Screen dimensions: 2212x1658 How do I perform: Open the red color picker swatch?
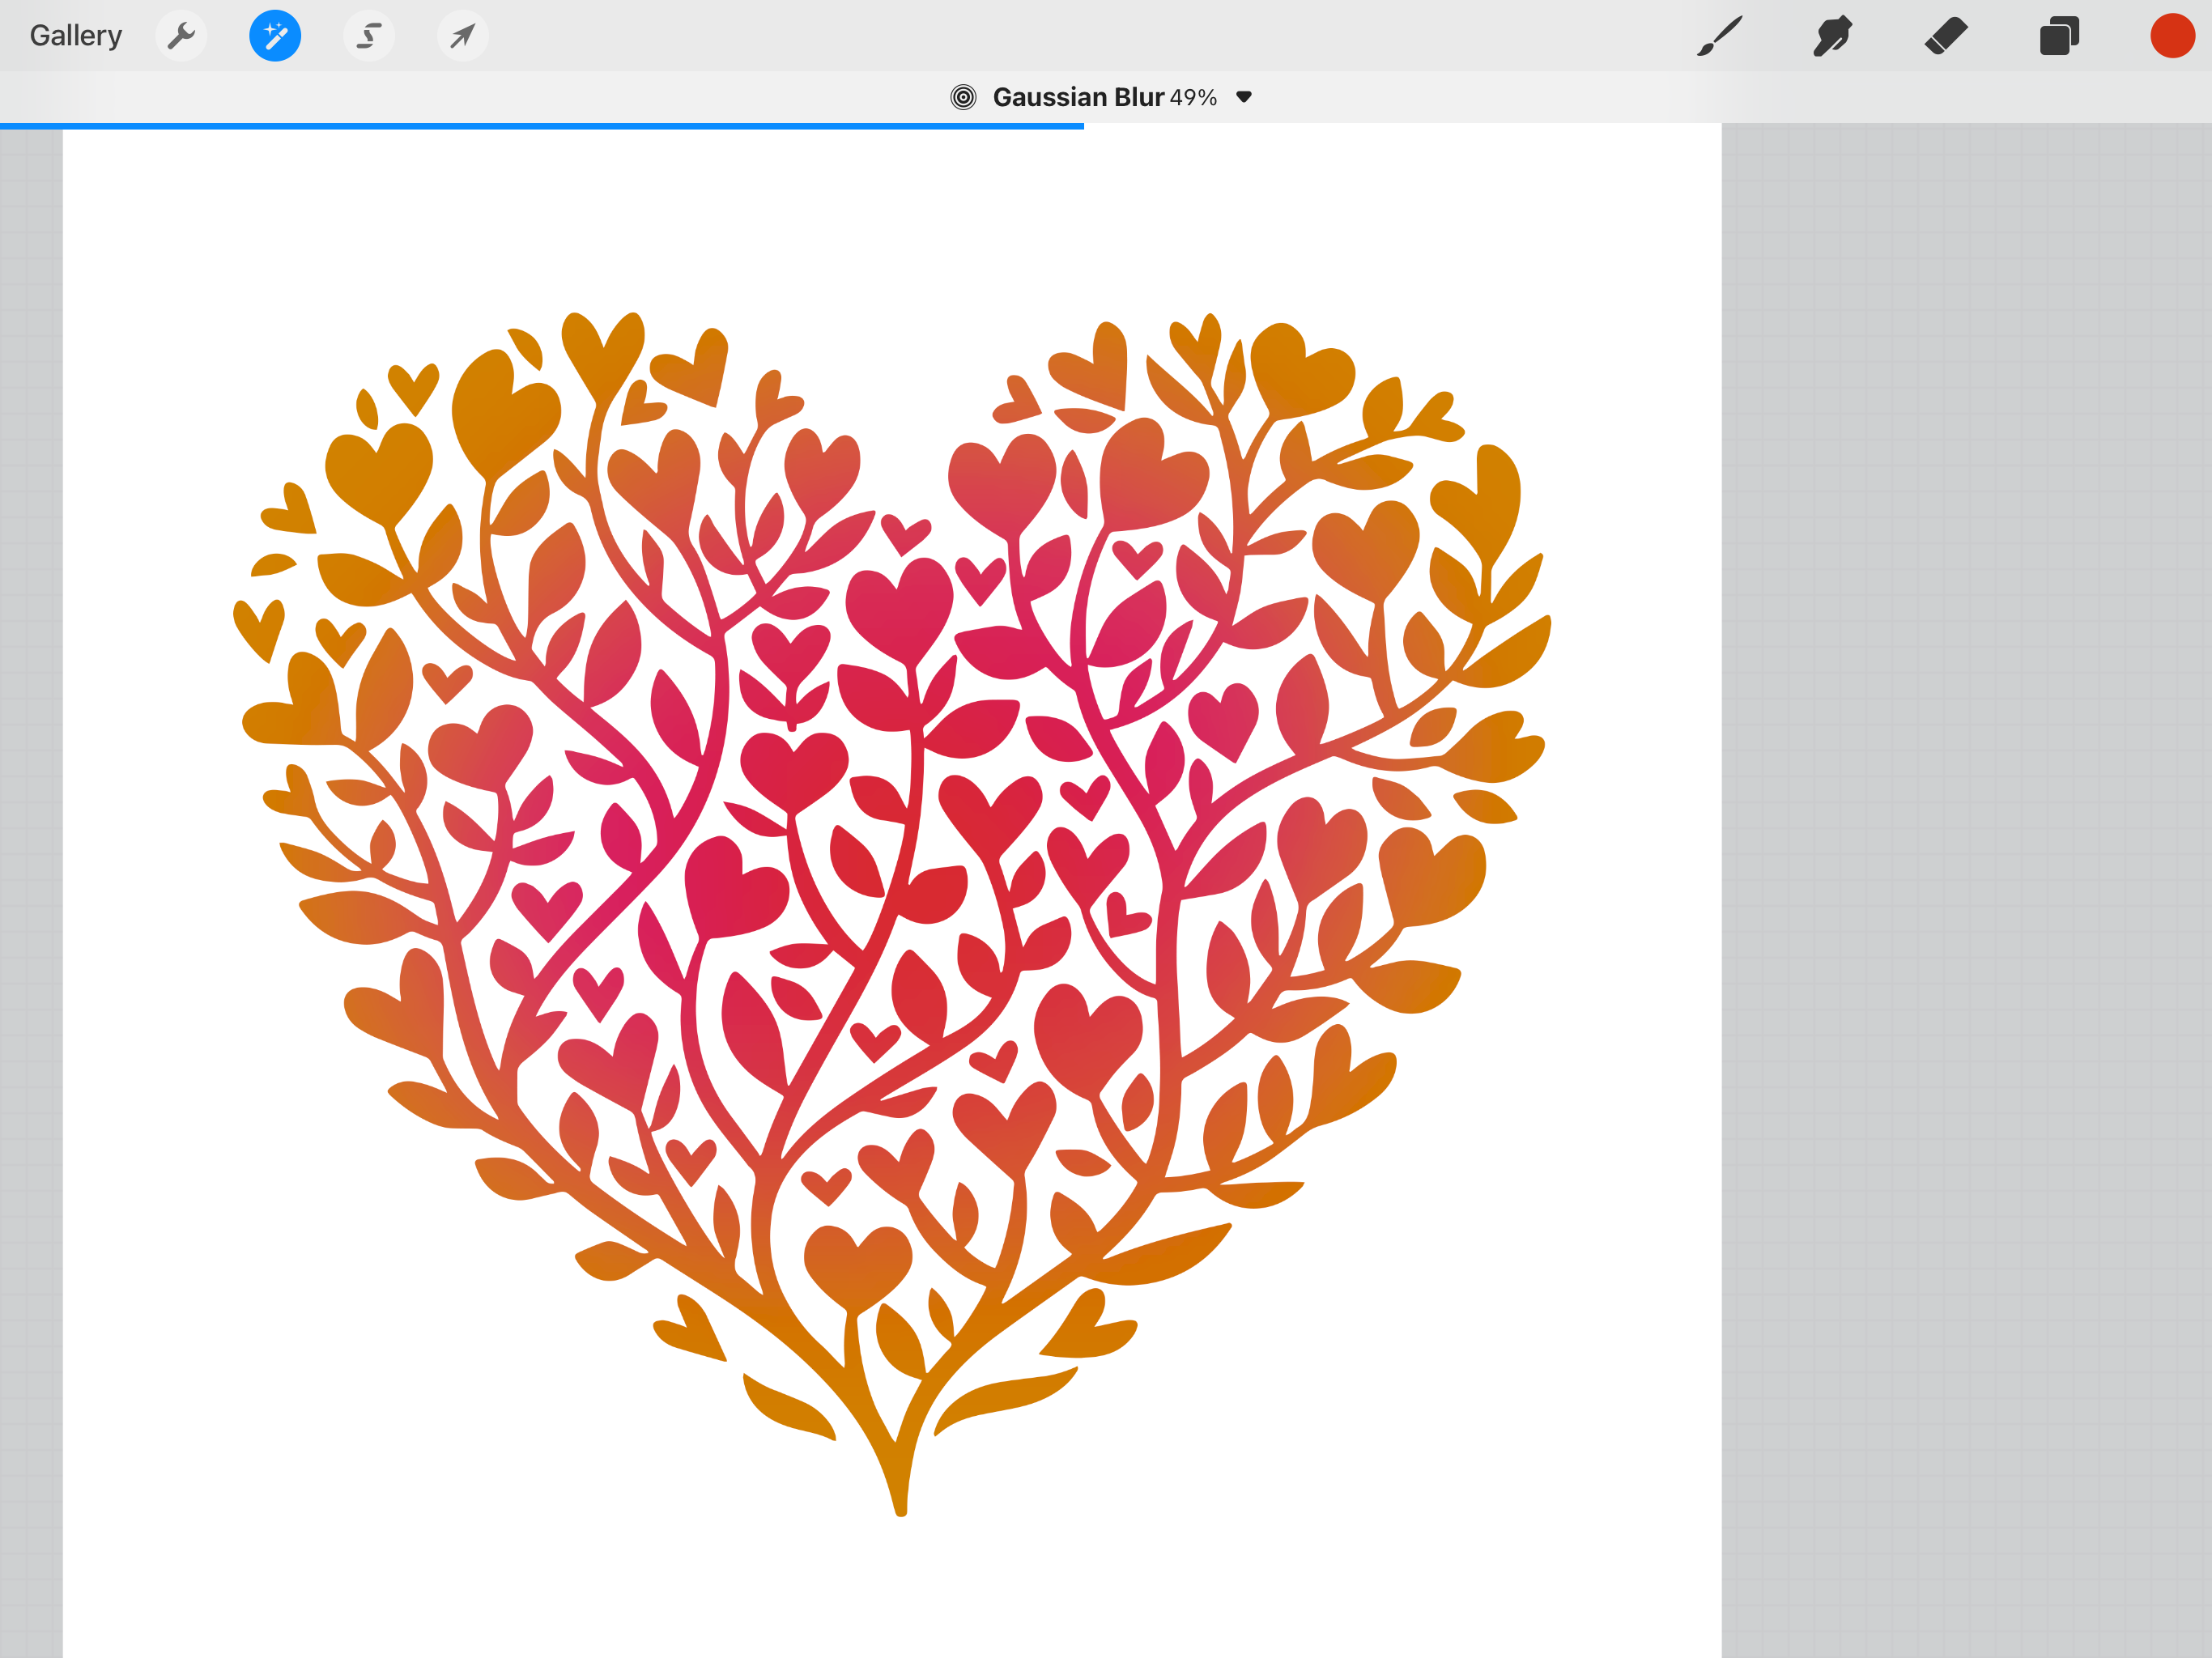[2172, 36]
